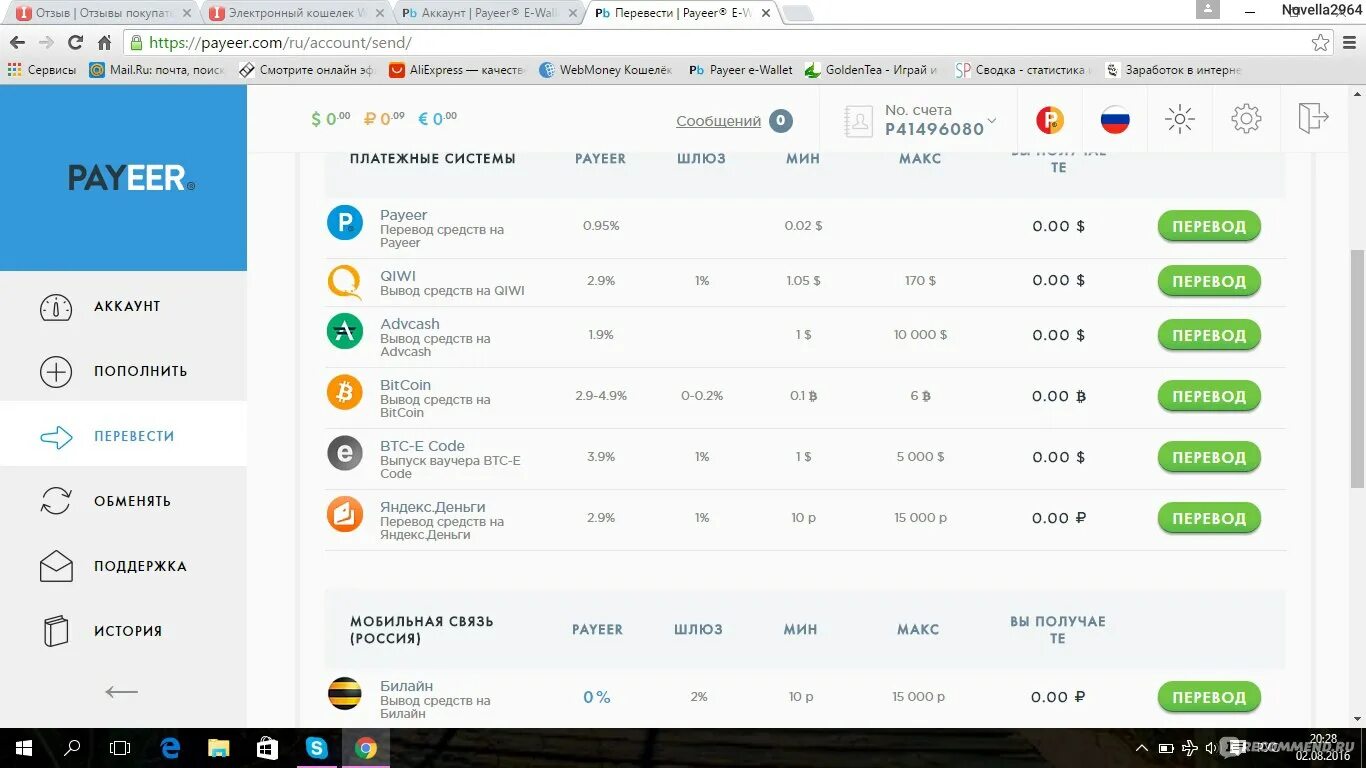
Task: Bookmark the page with star icon
Action: click(x=1321, y=43)
